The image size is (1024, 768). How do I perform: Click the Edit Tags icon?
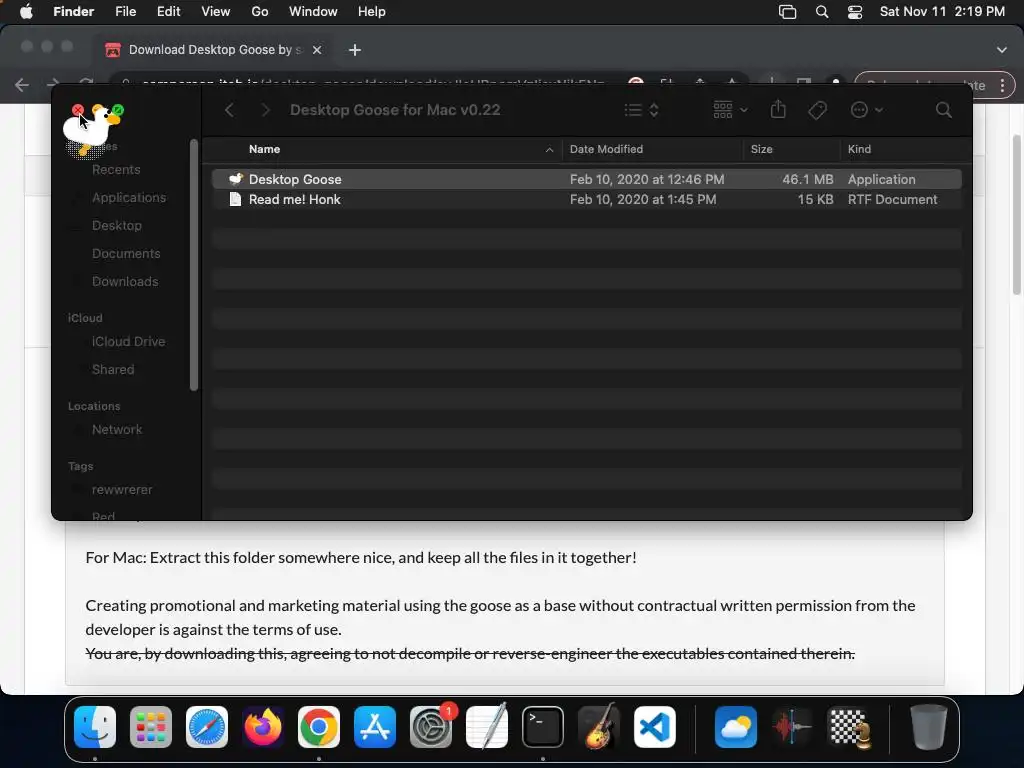817,110
